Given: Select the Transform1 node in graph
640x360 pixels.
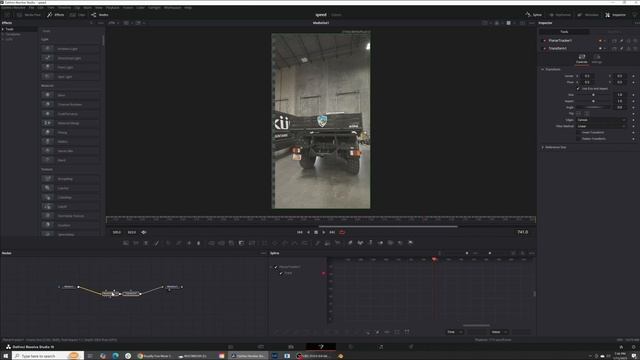Looking at the screenshot, I should pos(131,293).
